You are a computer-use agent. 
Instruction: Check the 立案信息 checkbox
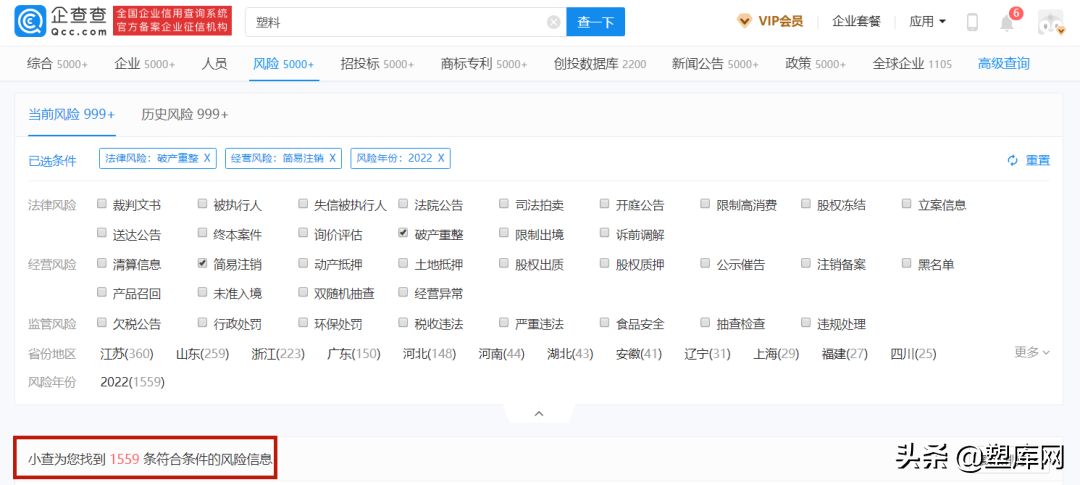[906, 204]
